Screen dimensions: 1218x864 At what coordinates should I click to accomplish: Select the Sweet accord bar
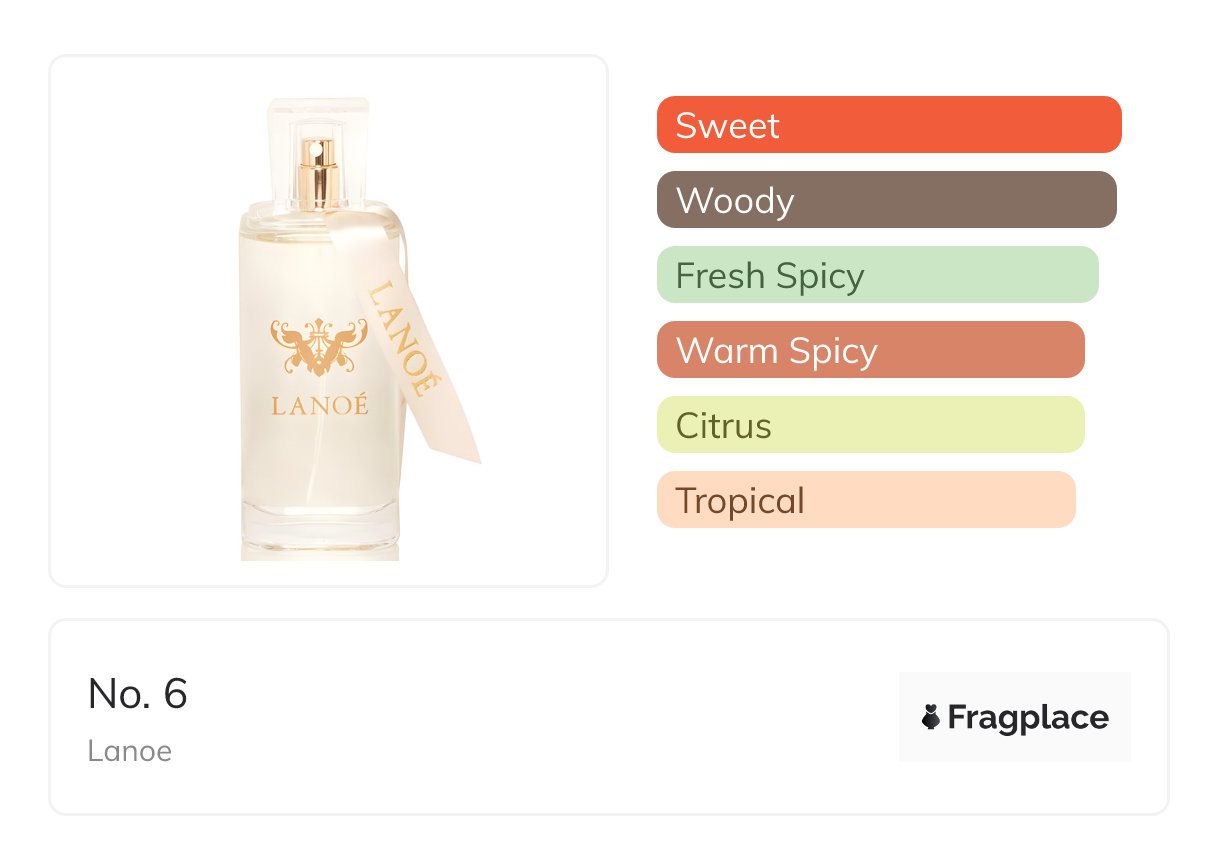click(889, 125)
